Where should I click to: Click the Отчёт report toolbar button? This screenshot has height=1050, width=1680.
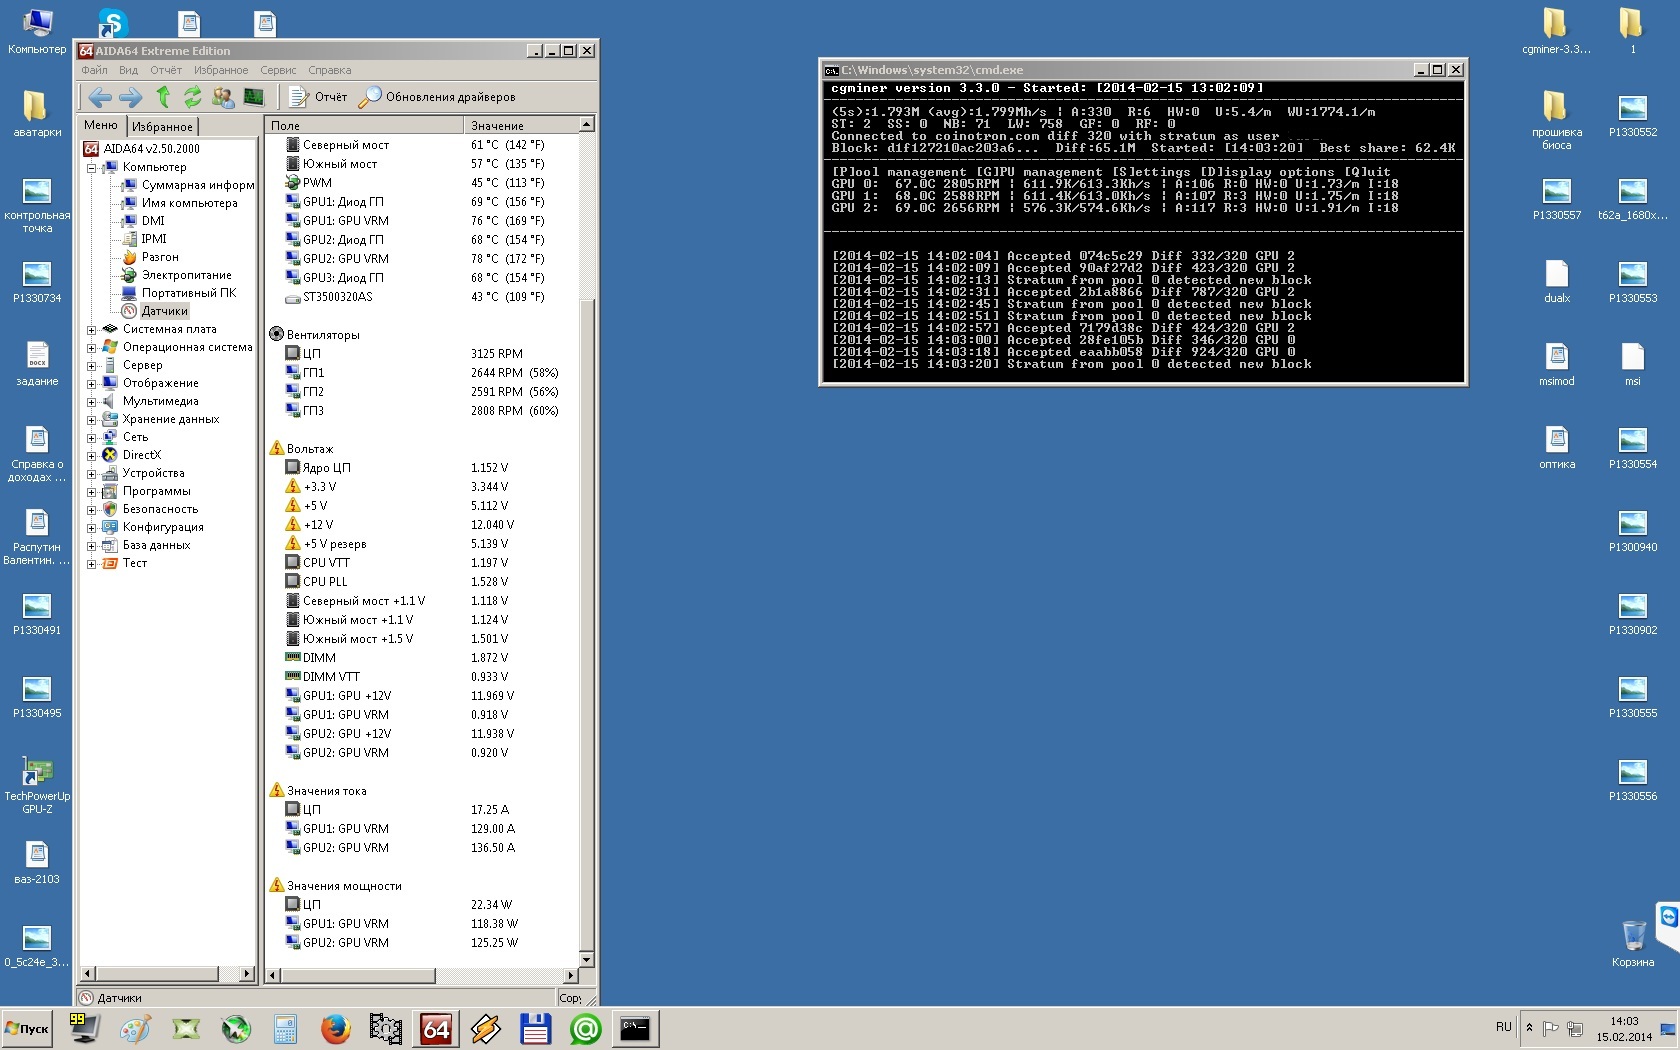tap(319, 97)
